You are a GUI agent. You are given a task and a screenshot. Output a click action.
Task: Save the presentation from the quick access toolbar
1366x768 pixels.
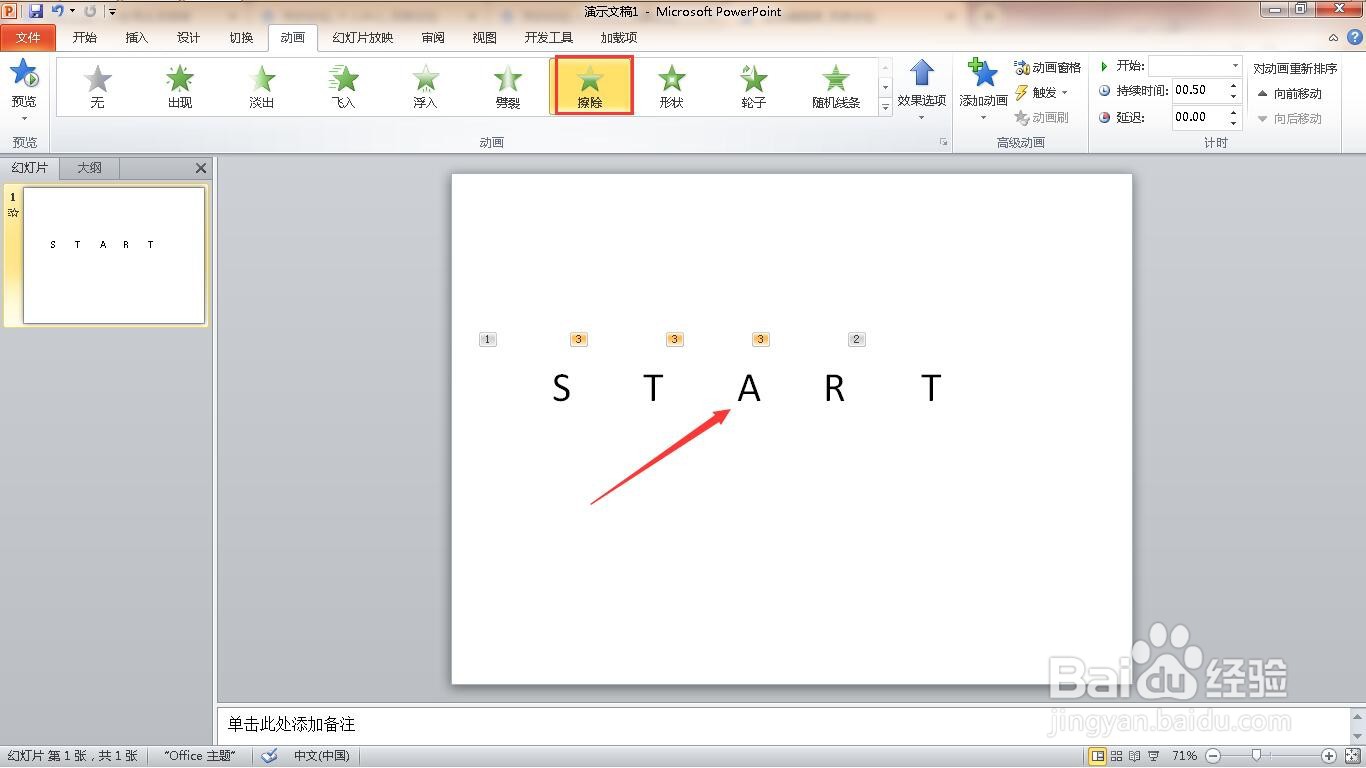pos(36,11)
